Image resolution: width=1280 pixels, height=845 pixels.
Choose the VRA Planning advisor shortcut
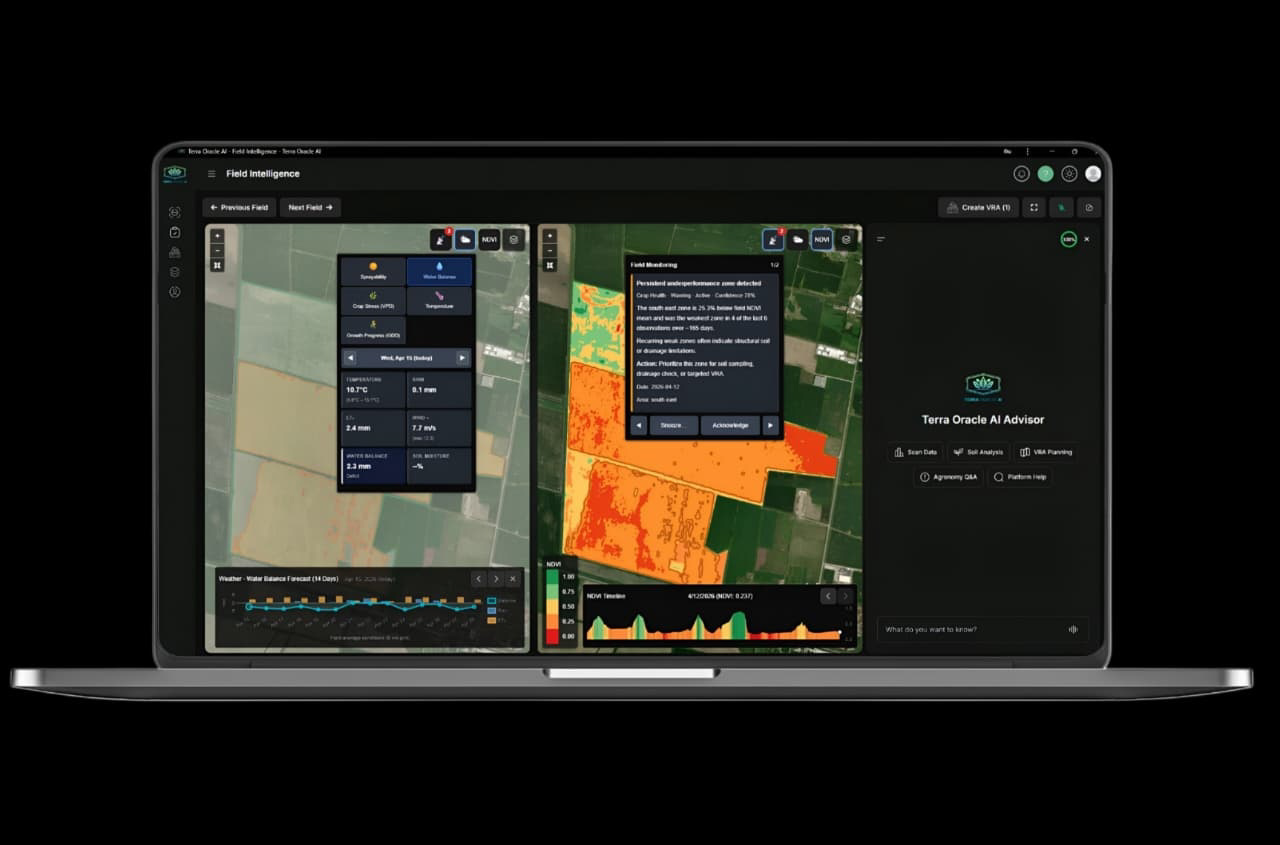tap(1045, 452)
